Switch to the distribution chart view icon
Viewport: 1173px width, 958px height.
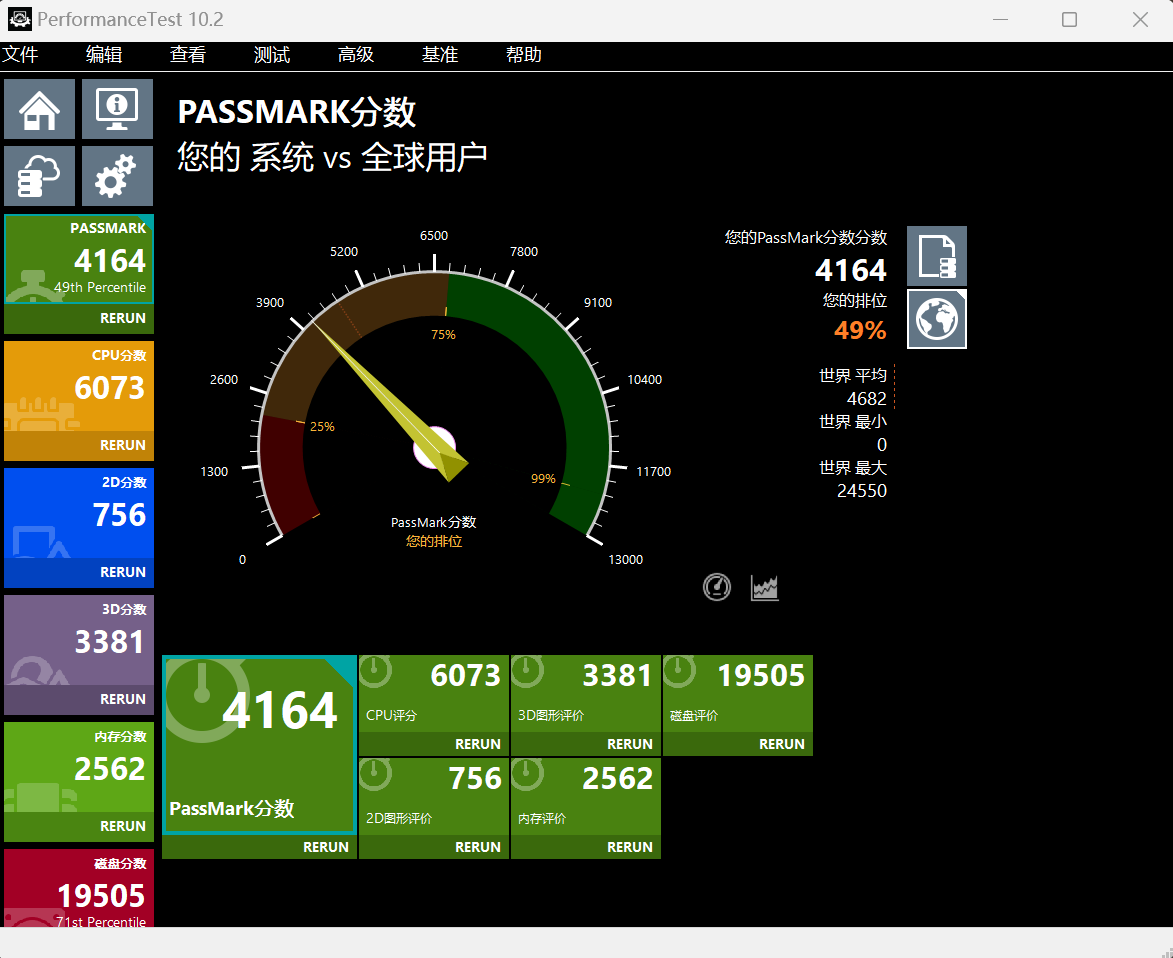(x=765, y=588)
